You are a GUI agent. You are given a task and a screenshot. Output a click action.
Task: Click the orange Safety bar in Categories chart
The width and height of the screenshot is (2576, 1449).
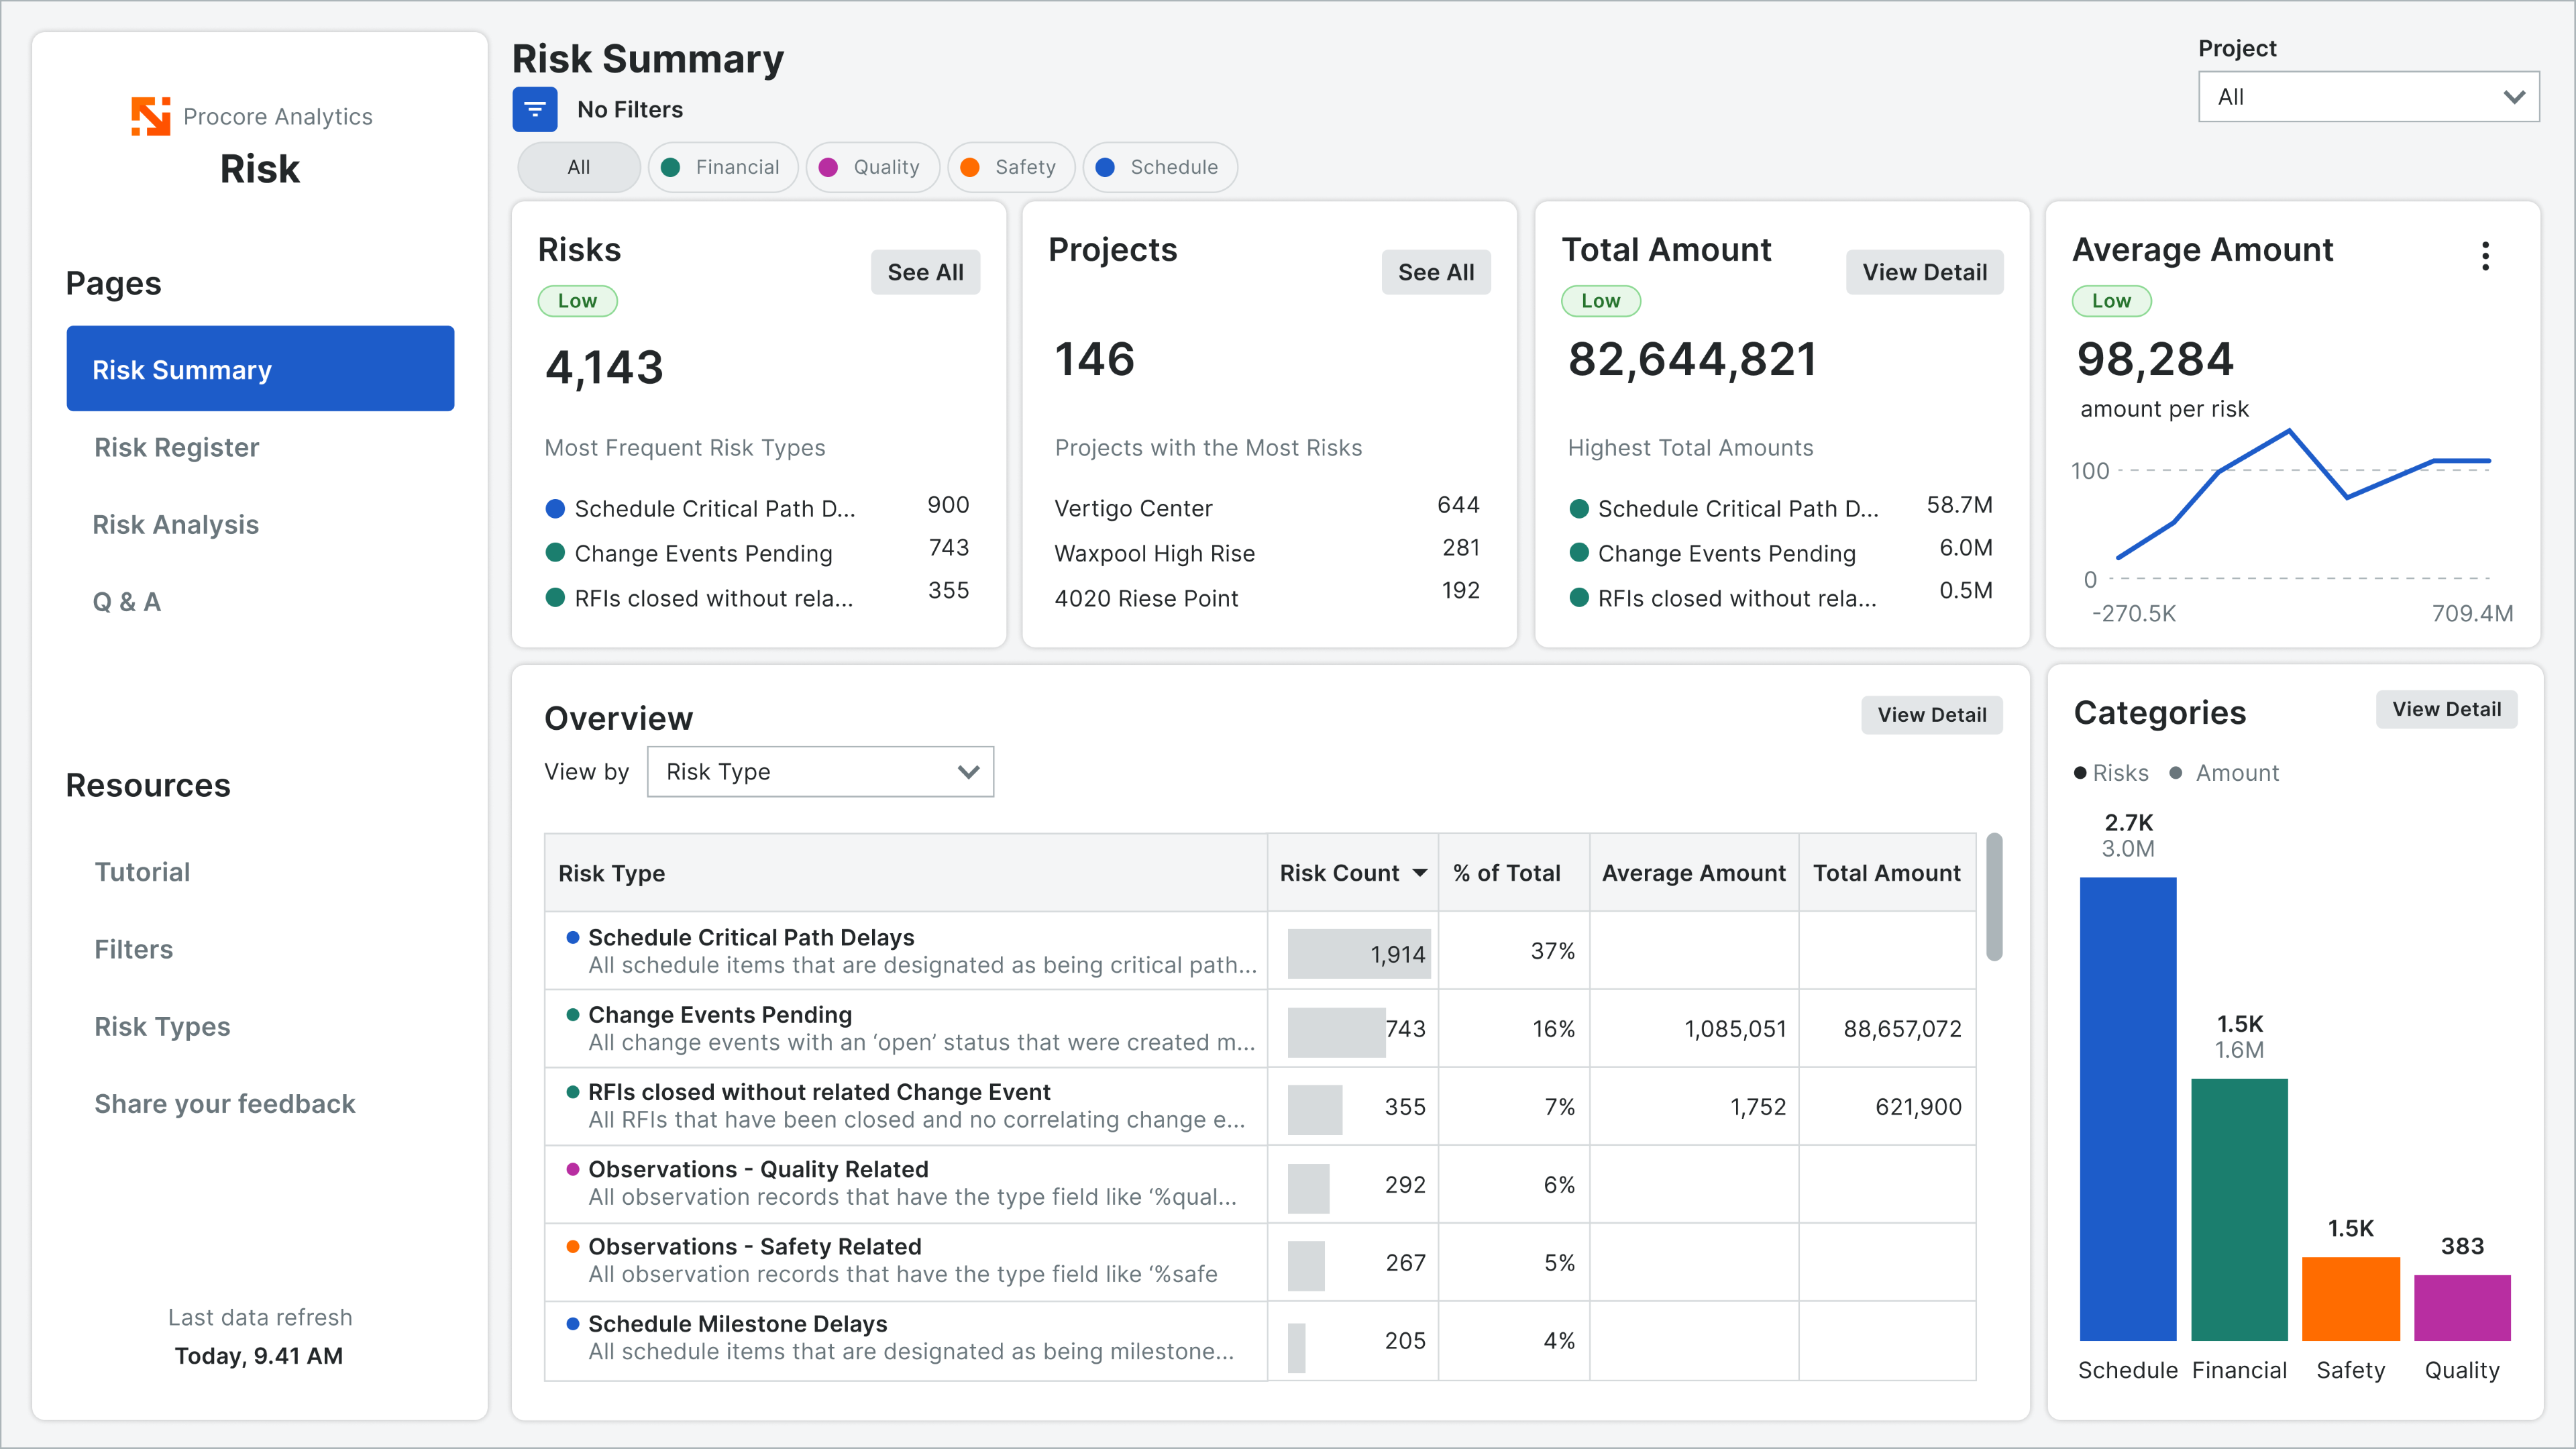[2351, 1299]
